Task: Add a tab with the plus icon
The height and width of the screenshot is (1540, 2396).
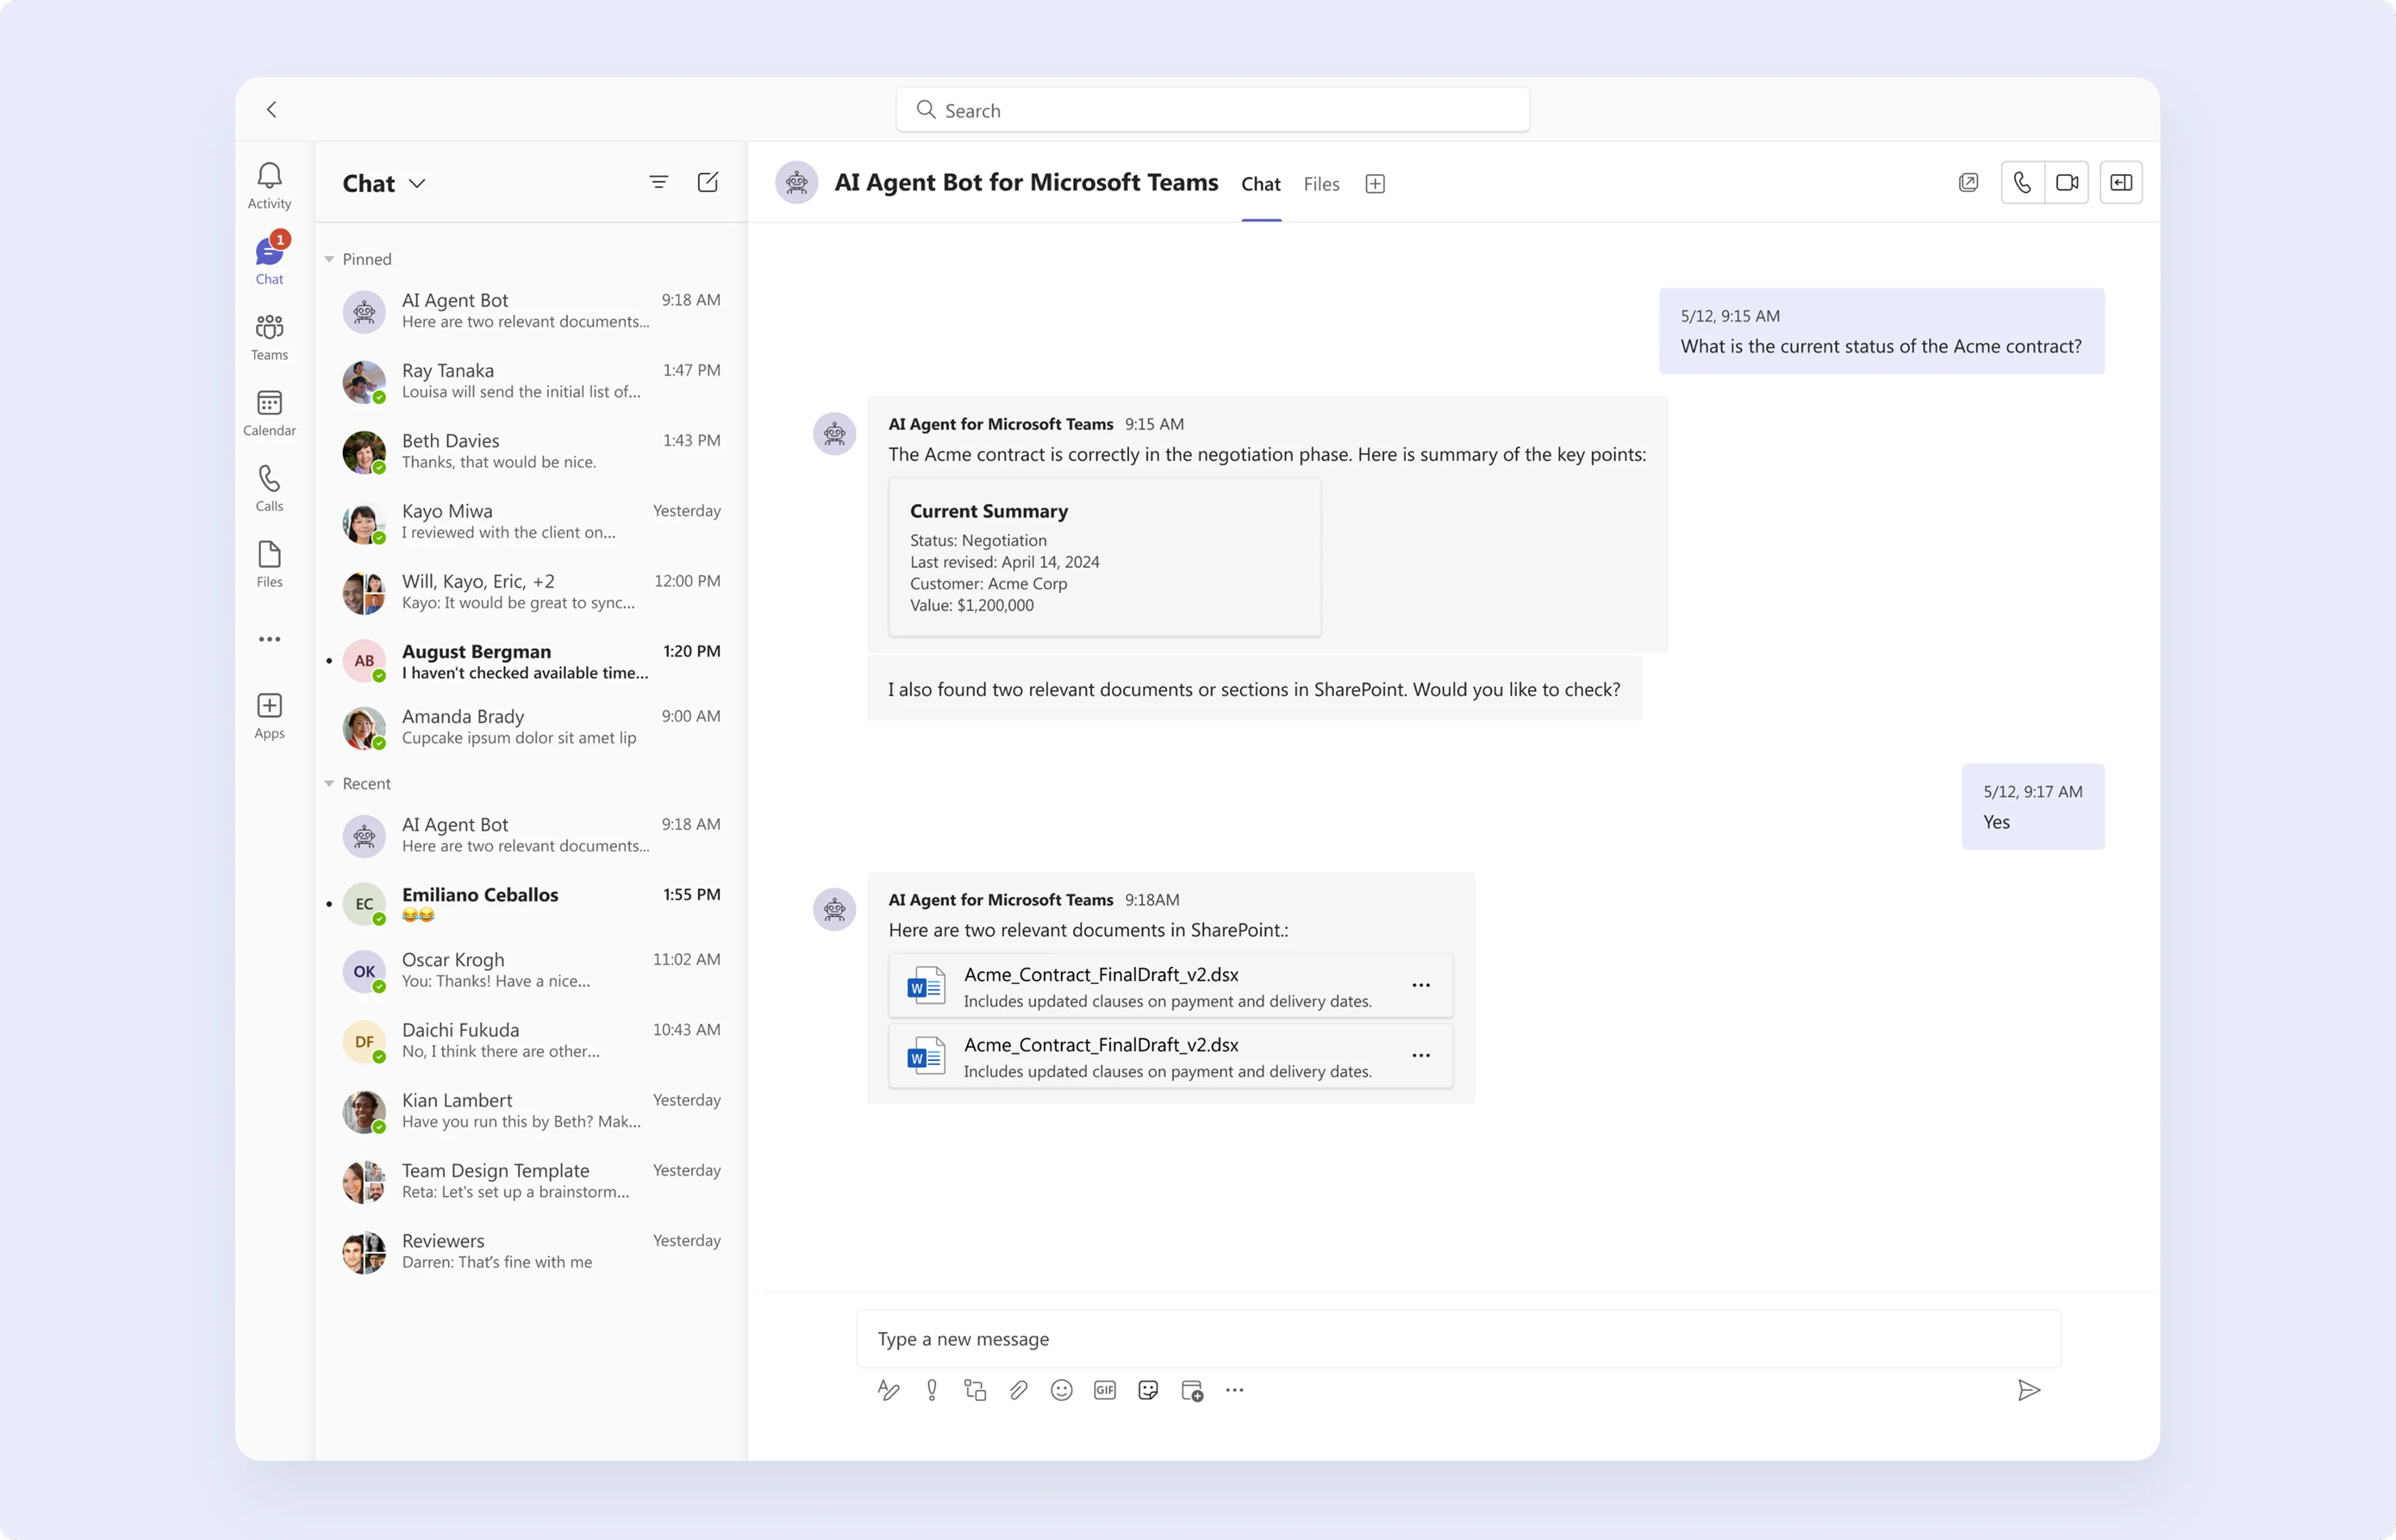Action: [1375, 184]
